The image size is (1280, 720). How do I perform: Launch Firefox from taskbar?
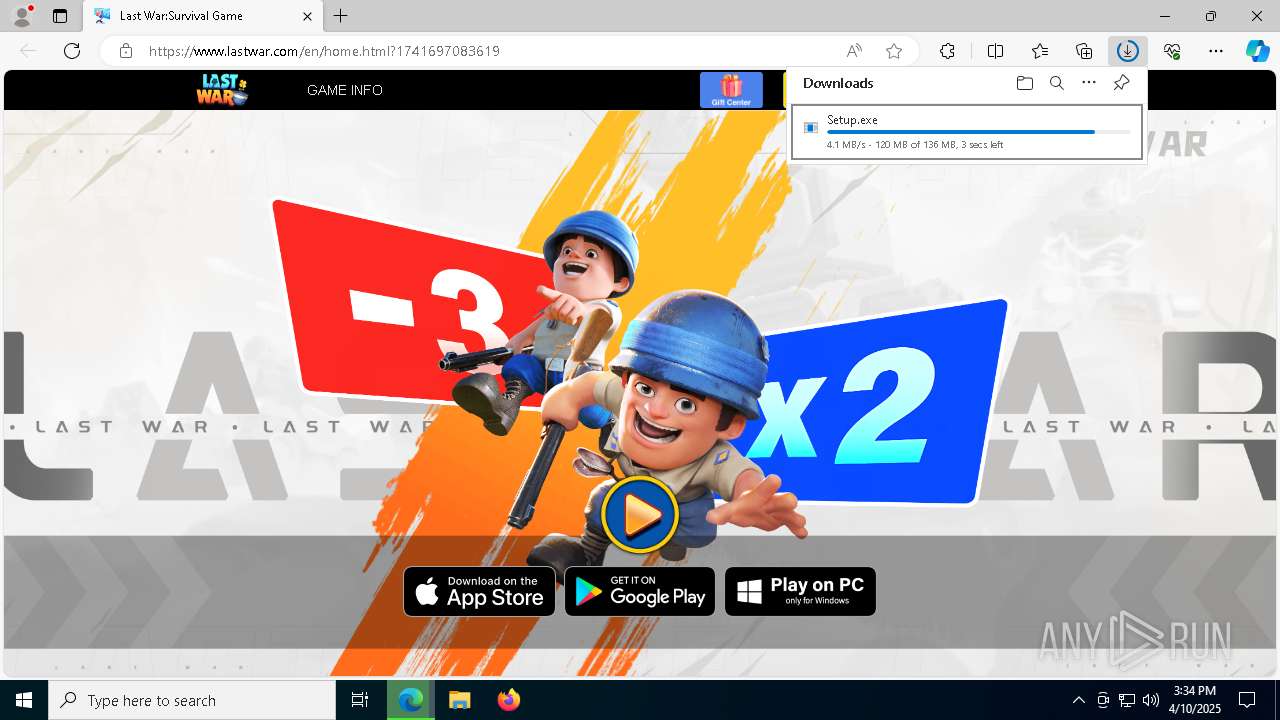click(x=509, y=700)
